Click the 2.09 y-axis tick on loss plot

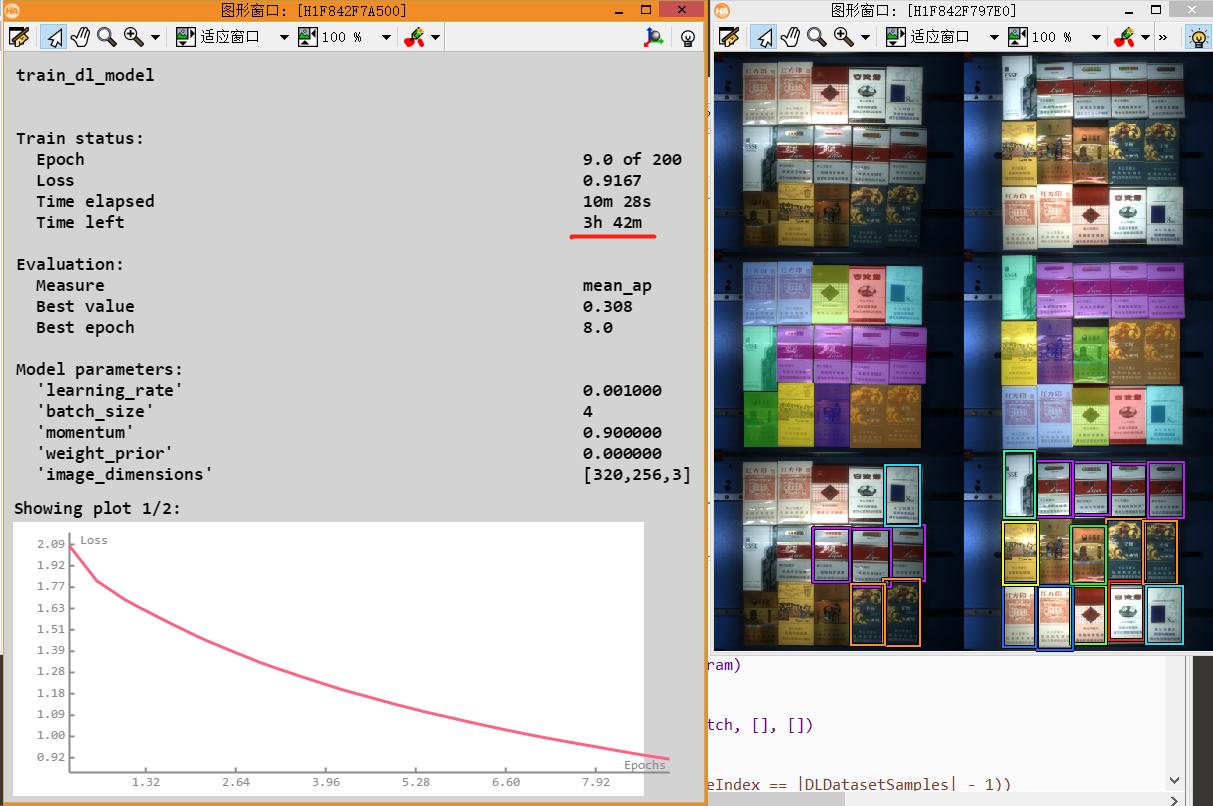pyautogui.click(x=50, y=543)
